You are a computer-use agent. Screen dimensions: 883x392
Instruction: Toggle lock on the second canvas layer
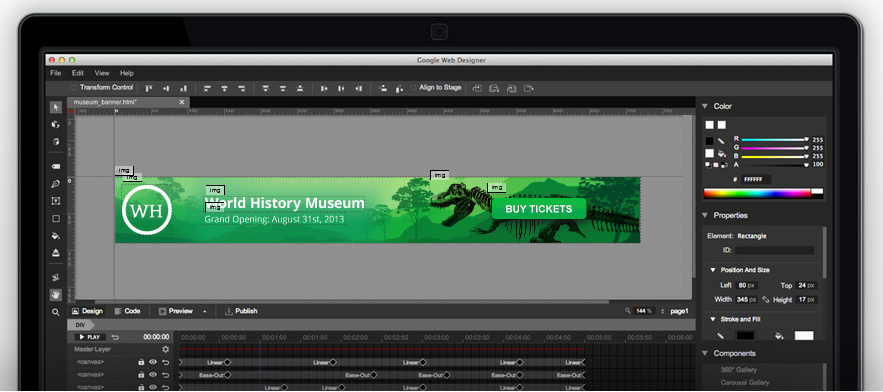click(141, 375)
